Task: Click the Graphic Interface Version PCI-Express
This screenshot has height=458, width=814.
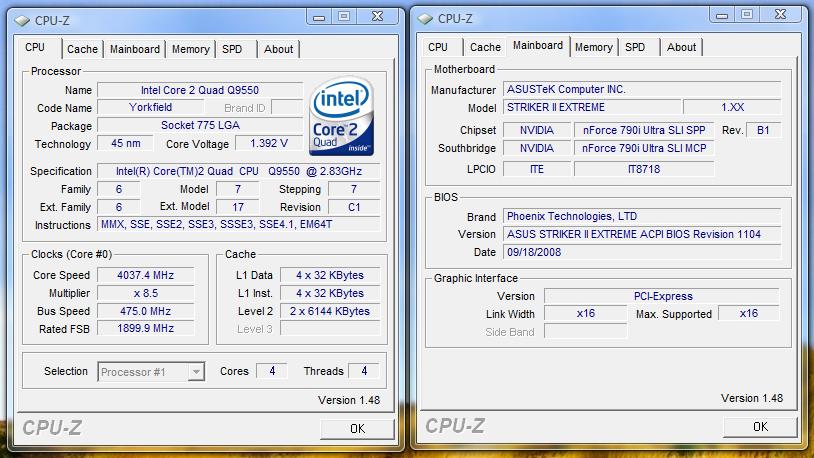Action: tap(662, 296)
